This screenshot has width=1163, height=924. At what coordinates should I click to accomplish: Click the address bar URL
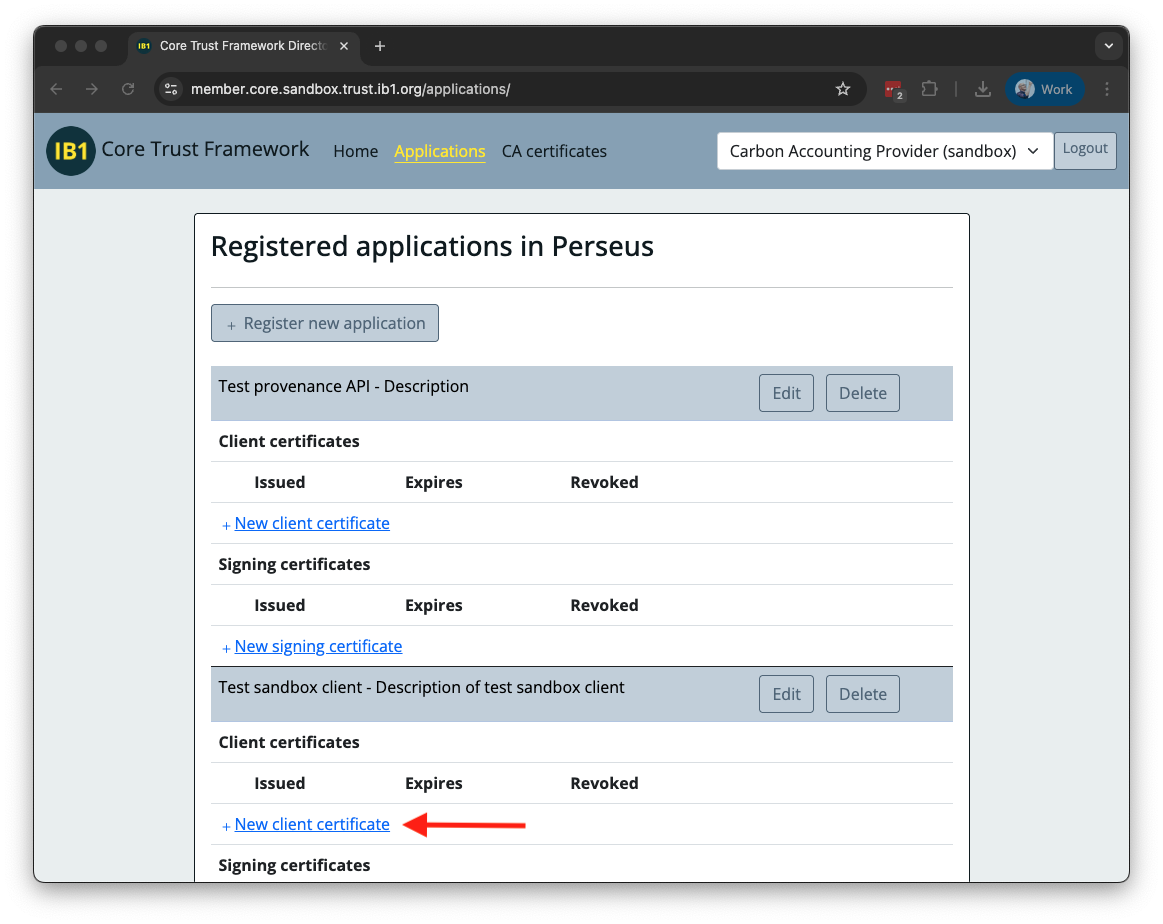click(350, 89)
